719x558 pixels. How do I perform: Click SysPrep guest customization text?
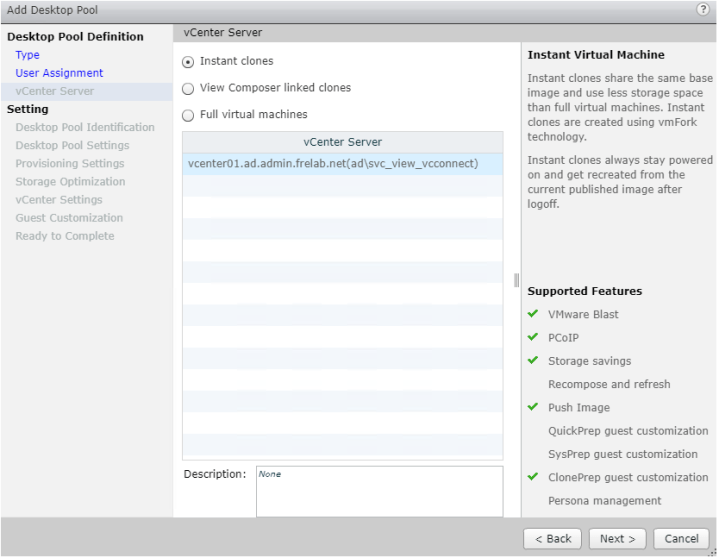click(623, 454)
